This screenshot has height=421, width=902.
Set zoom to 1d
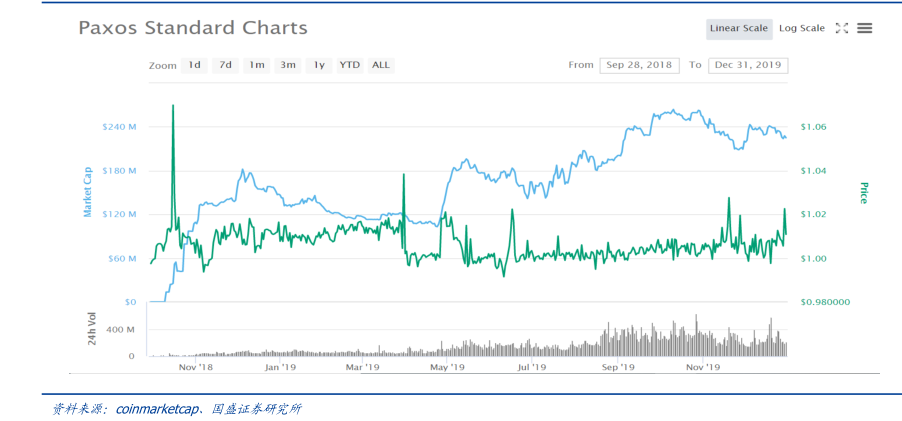pyautogui.click(x=194, y=65)
